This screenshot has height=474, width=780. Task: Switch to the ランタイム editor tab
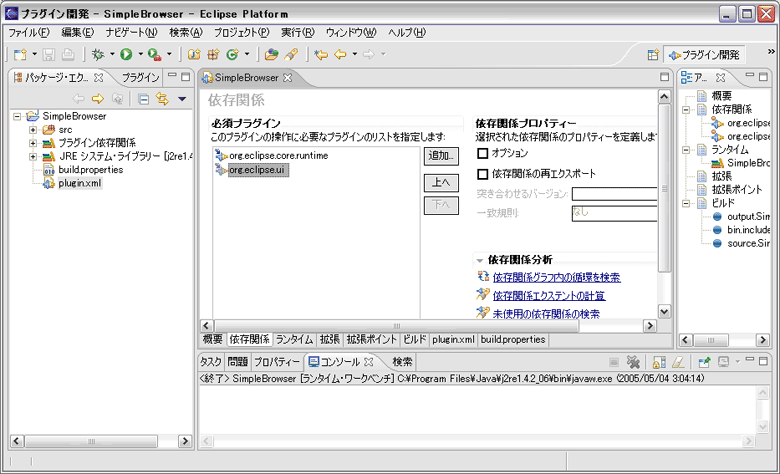[x=294, y=339]
